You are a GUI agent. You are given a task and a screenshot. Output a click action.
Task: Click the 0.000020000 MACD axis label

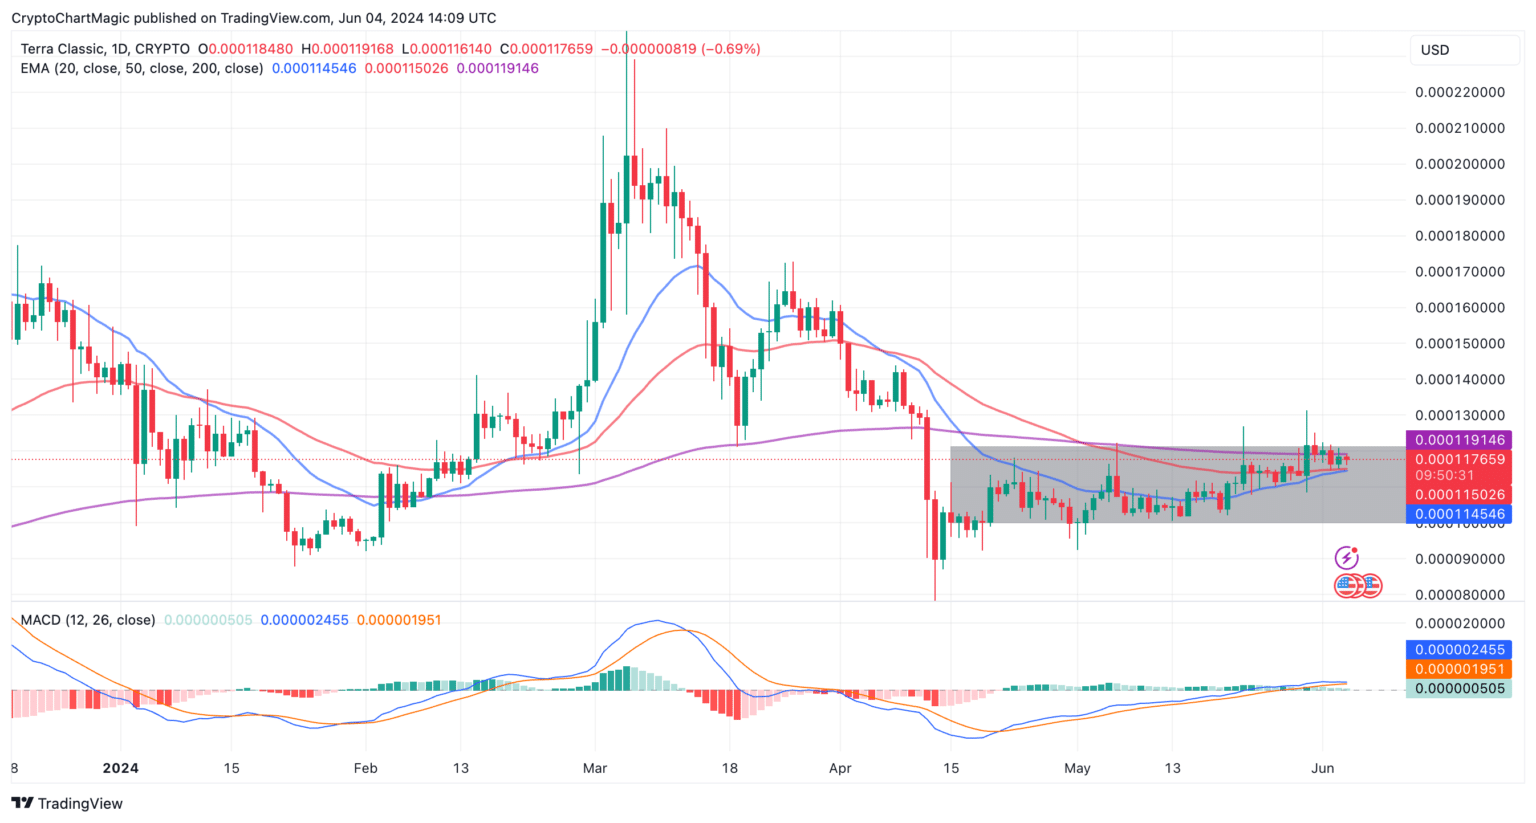(1460, 624)
